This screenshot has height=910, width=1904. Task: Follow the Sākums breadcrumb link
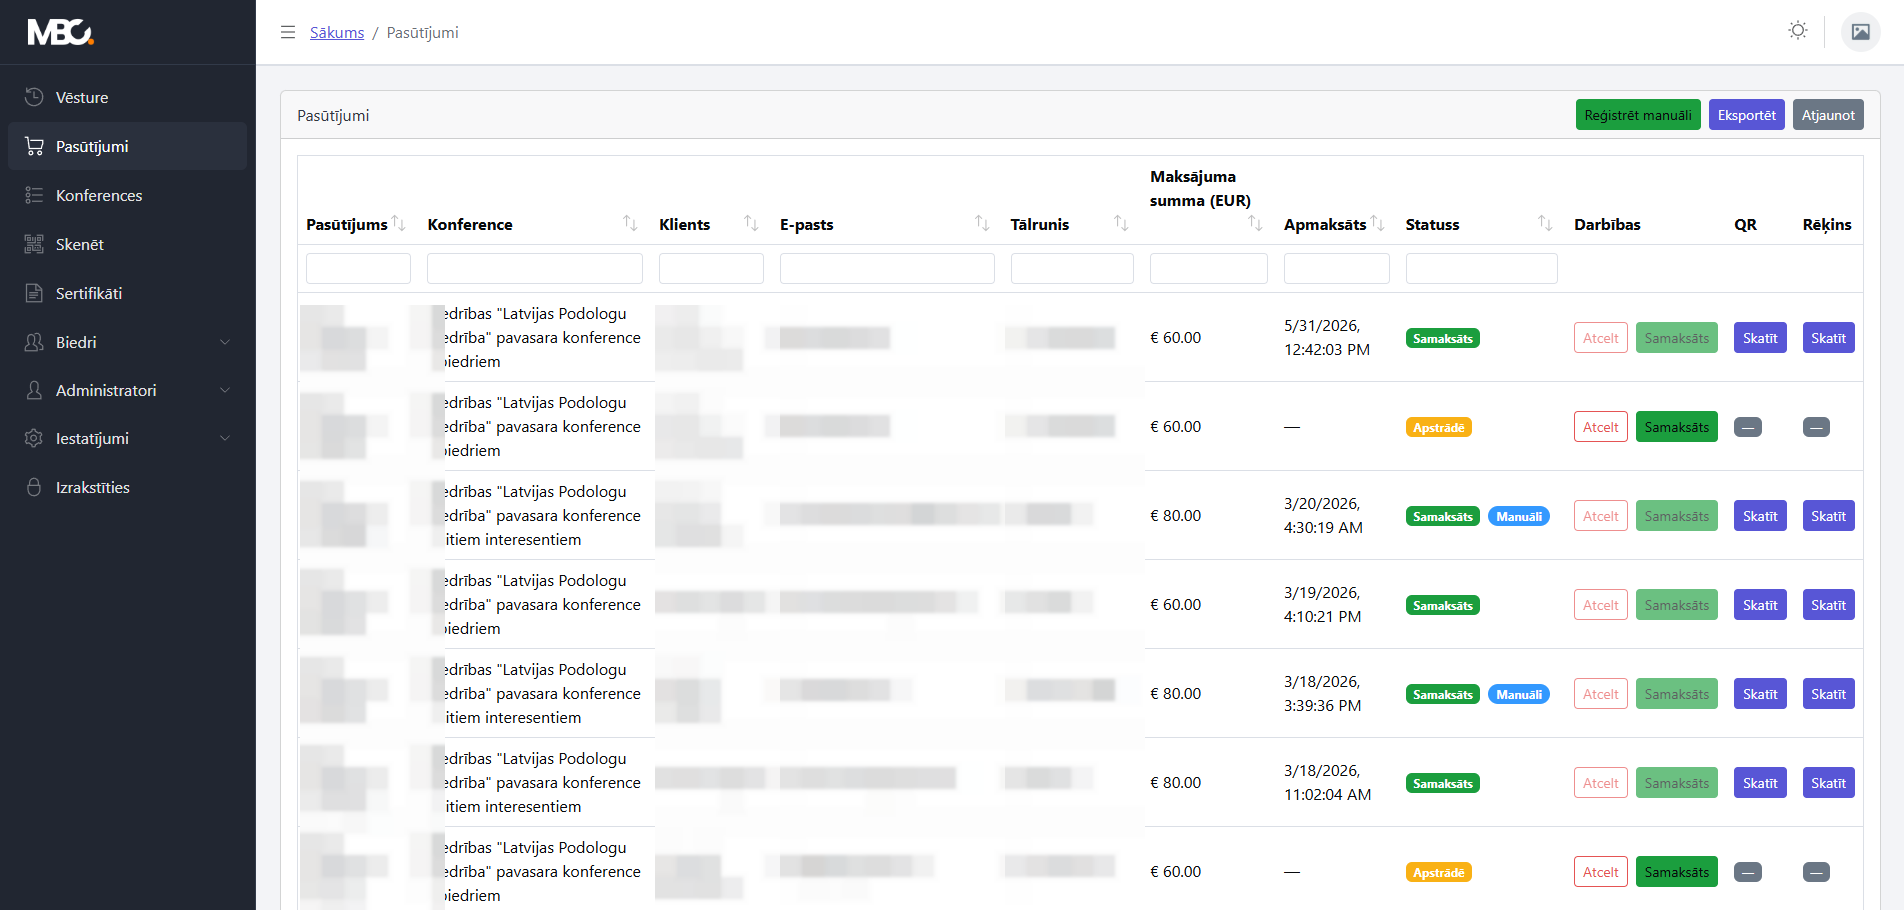(x=337, y=32)
